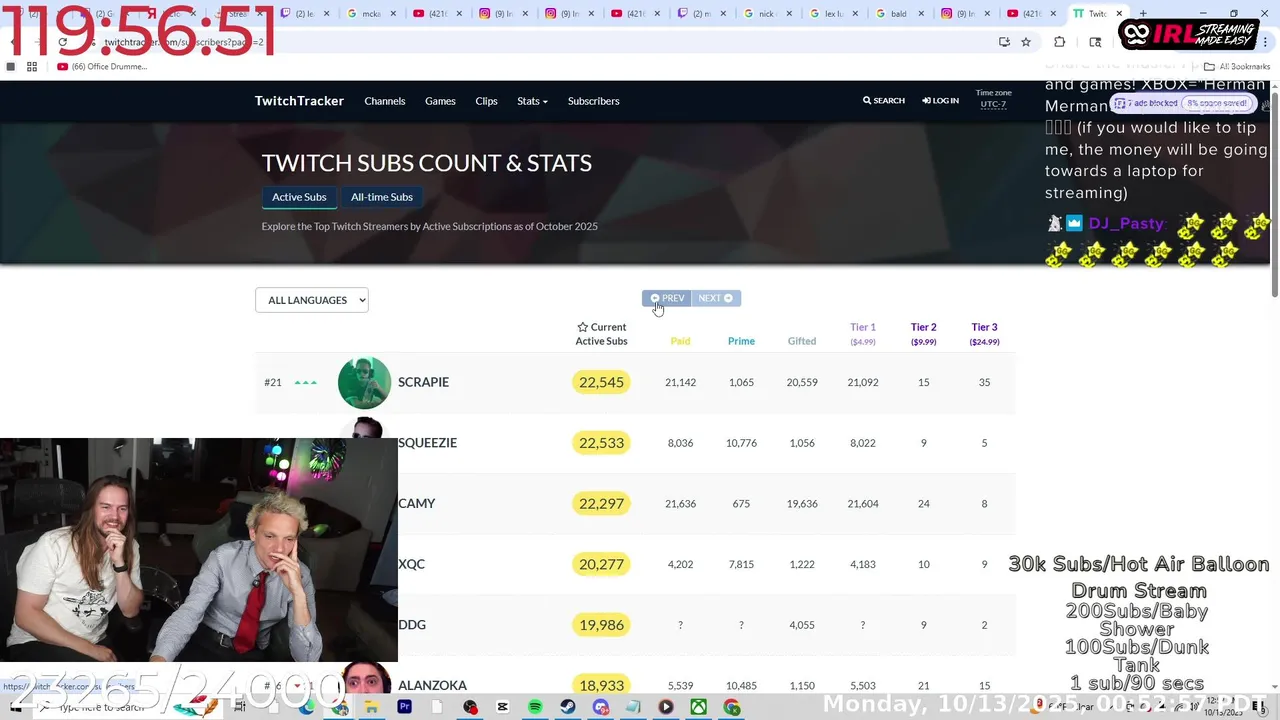
Task: Go to the next page with NEXT
Action: tap(716, 298)
